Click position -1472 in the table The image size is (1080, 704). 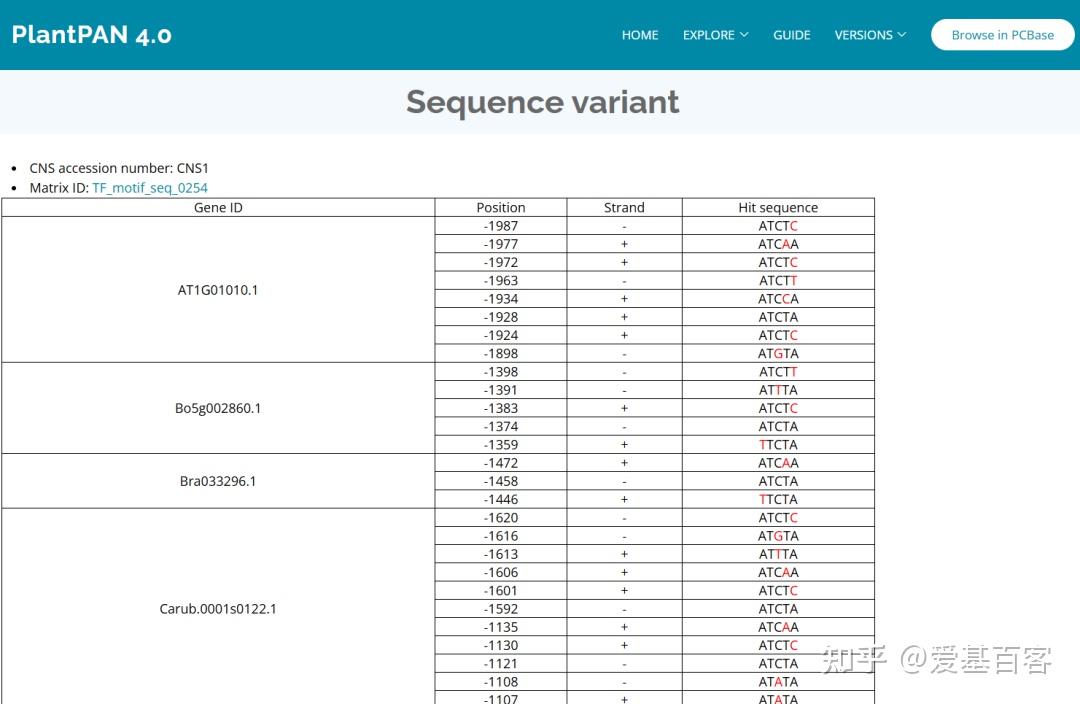coord(501,463)
